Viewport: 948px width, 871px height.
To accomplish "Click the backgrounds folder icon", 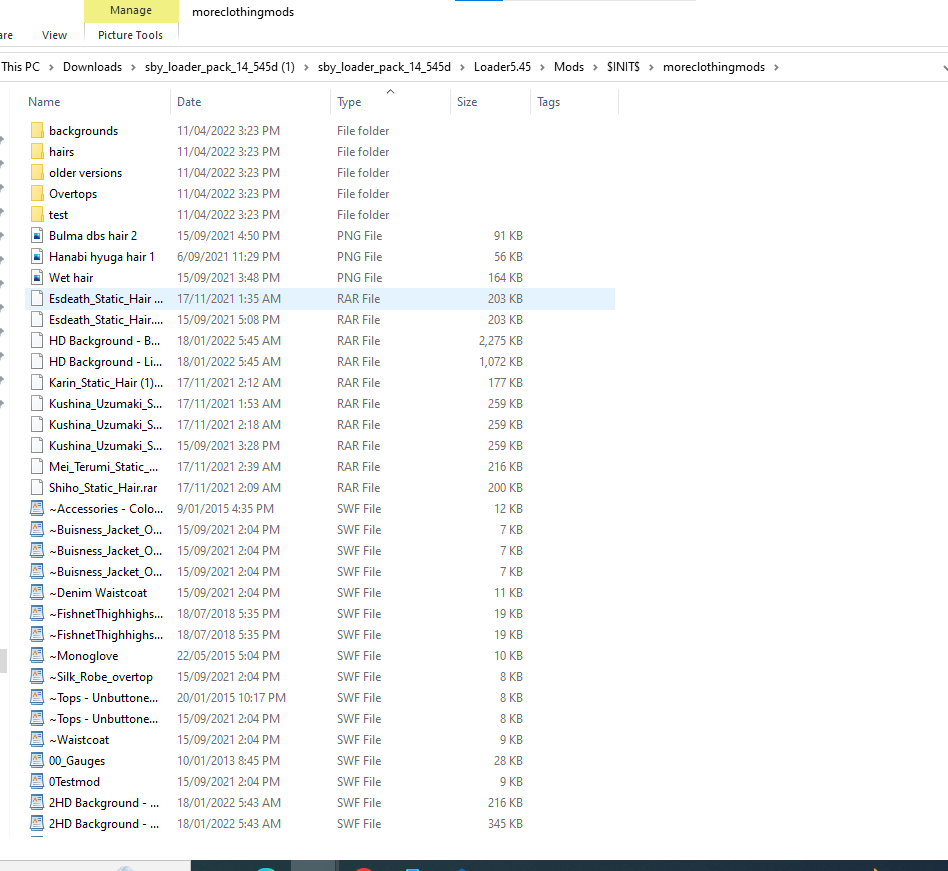I will click(37, 131).
